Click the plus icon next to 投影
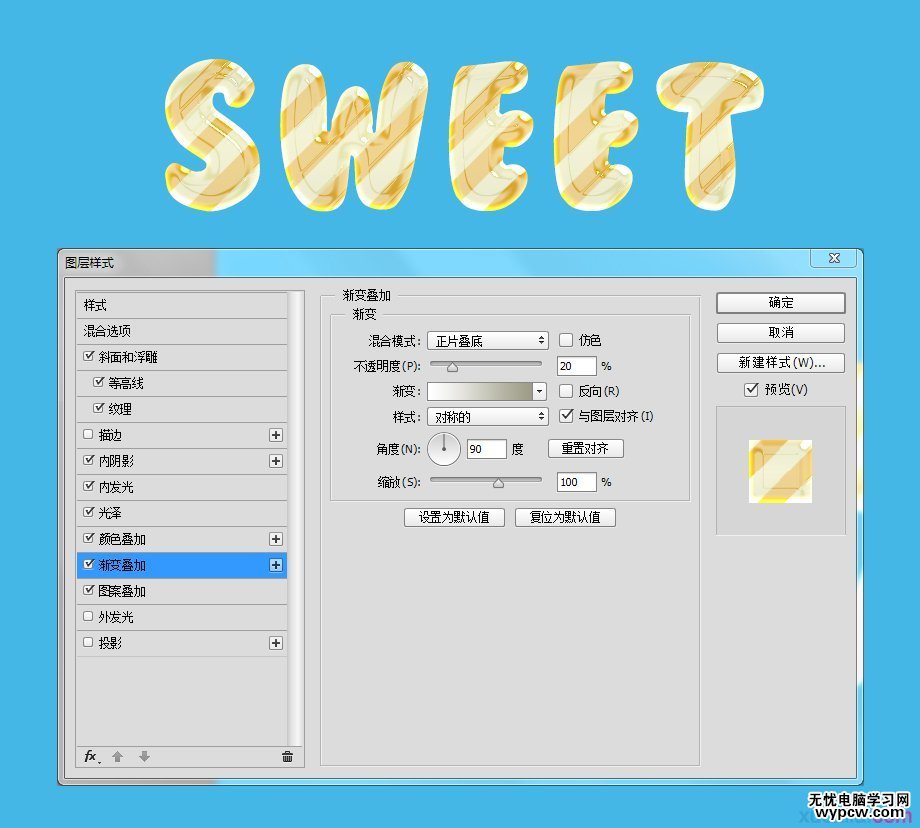Viewport: 920px width, 828px height. click(275, 642)
